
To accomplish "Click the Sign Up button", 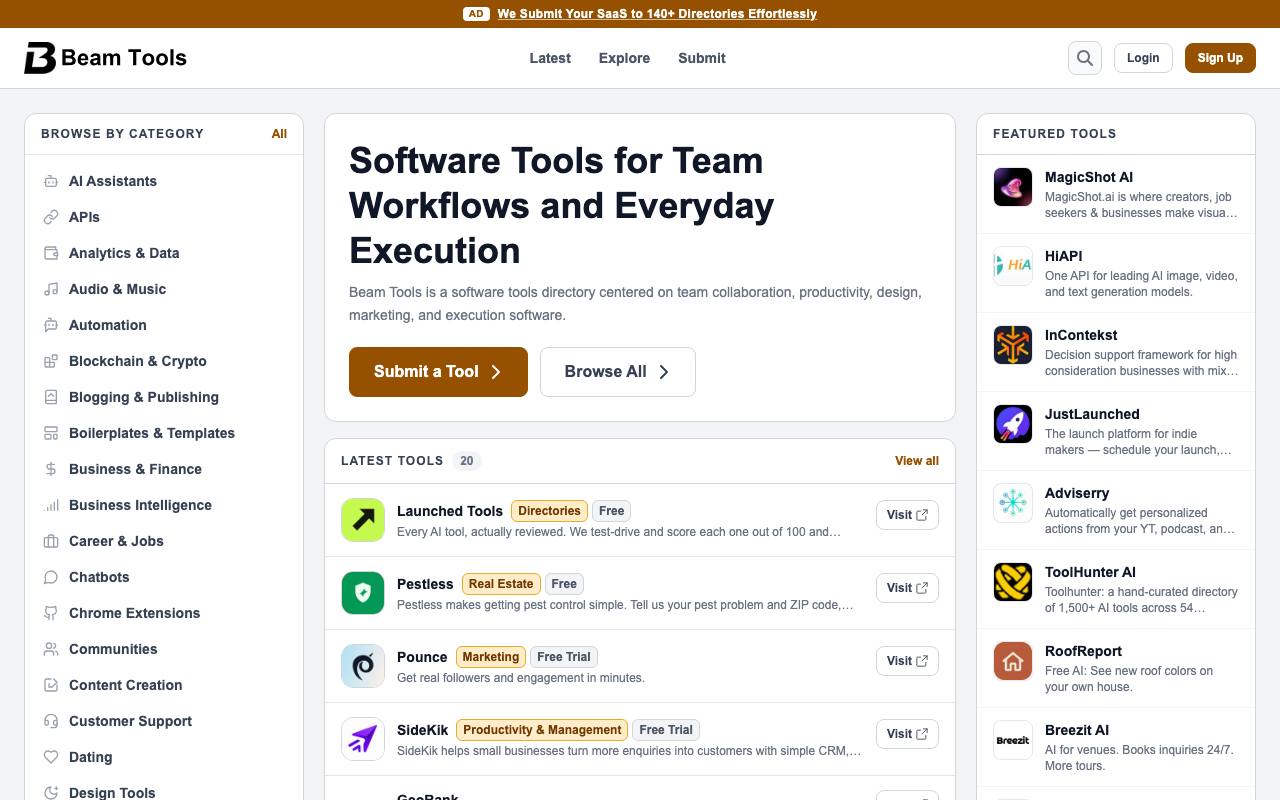I will tap(1220, 58).
